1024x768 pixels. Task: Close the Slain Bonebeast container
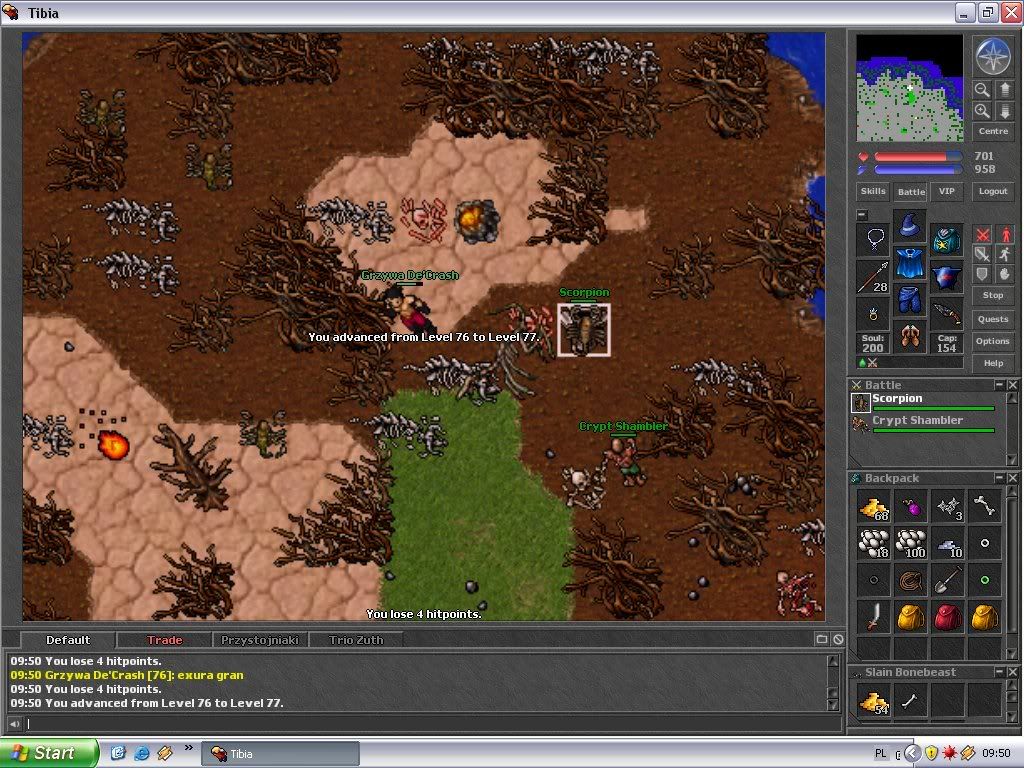point(1012,672)
